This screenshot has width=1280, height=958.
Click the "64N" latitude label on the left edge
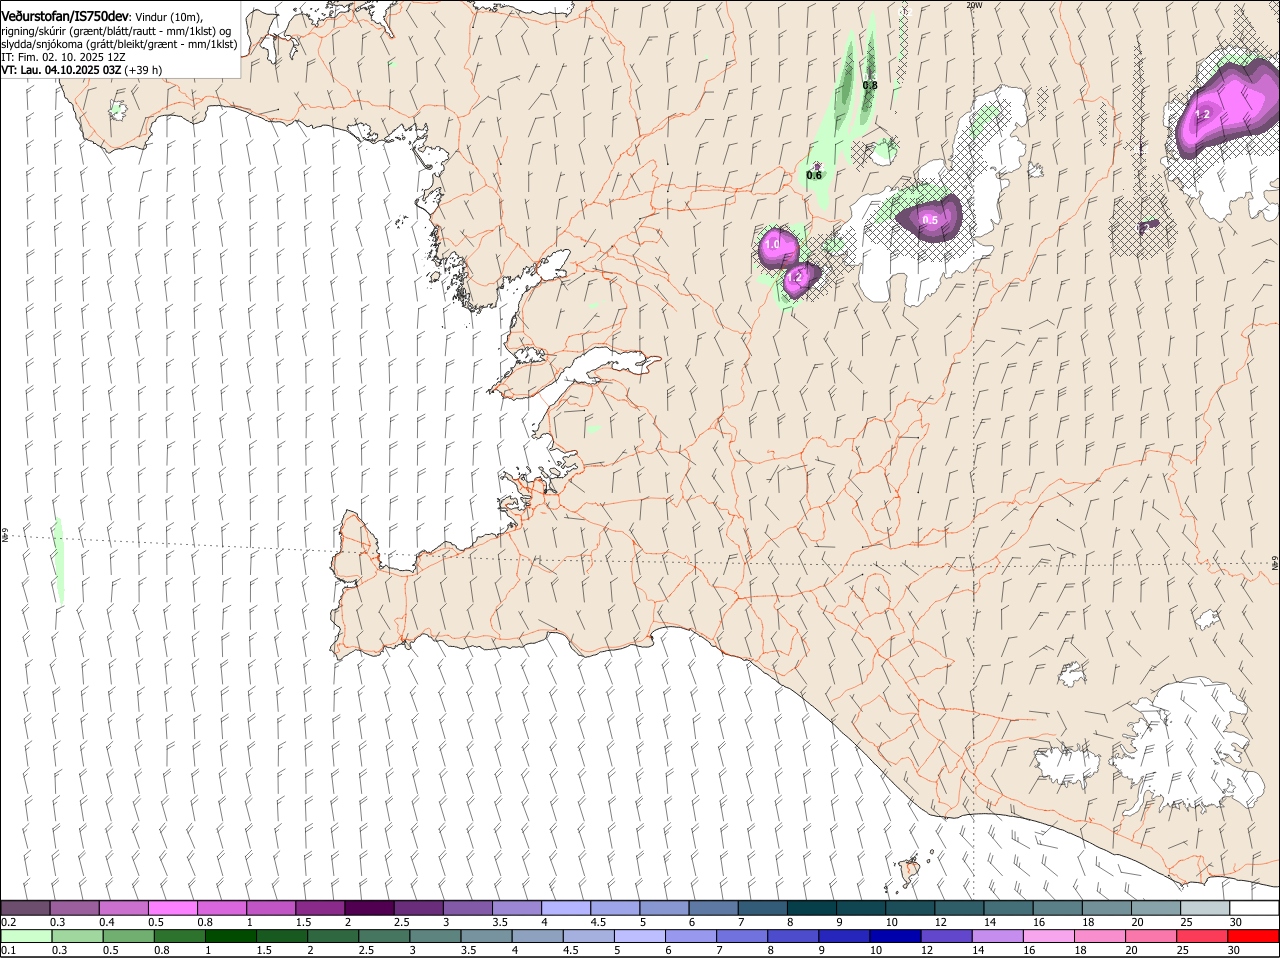pos(5,536)
